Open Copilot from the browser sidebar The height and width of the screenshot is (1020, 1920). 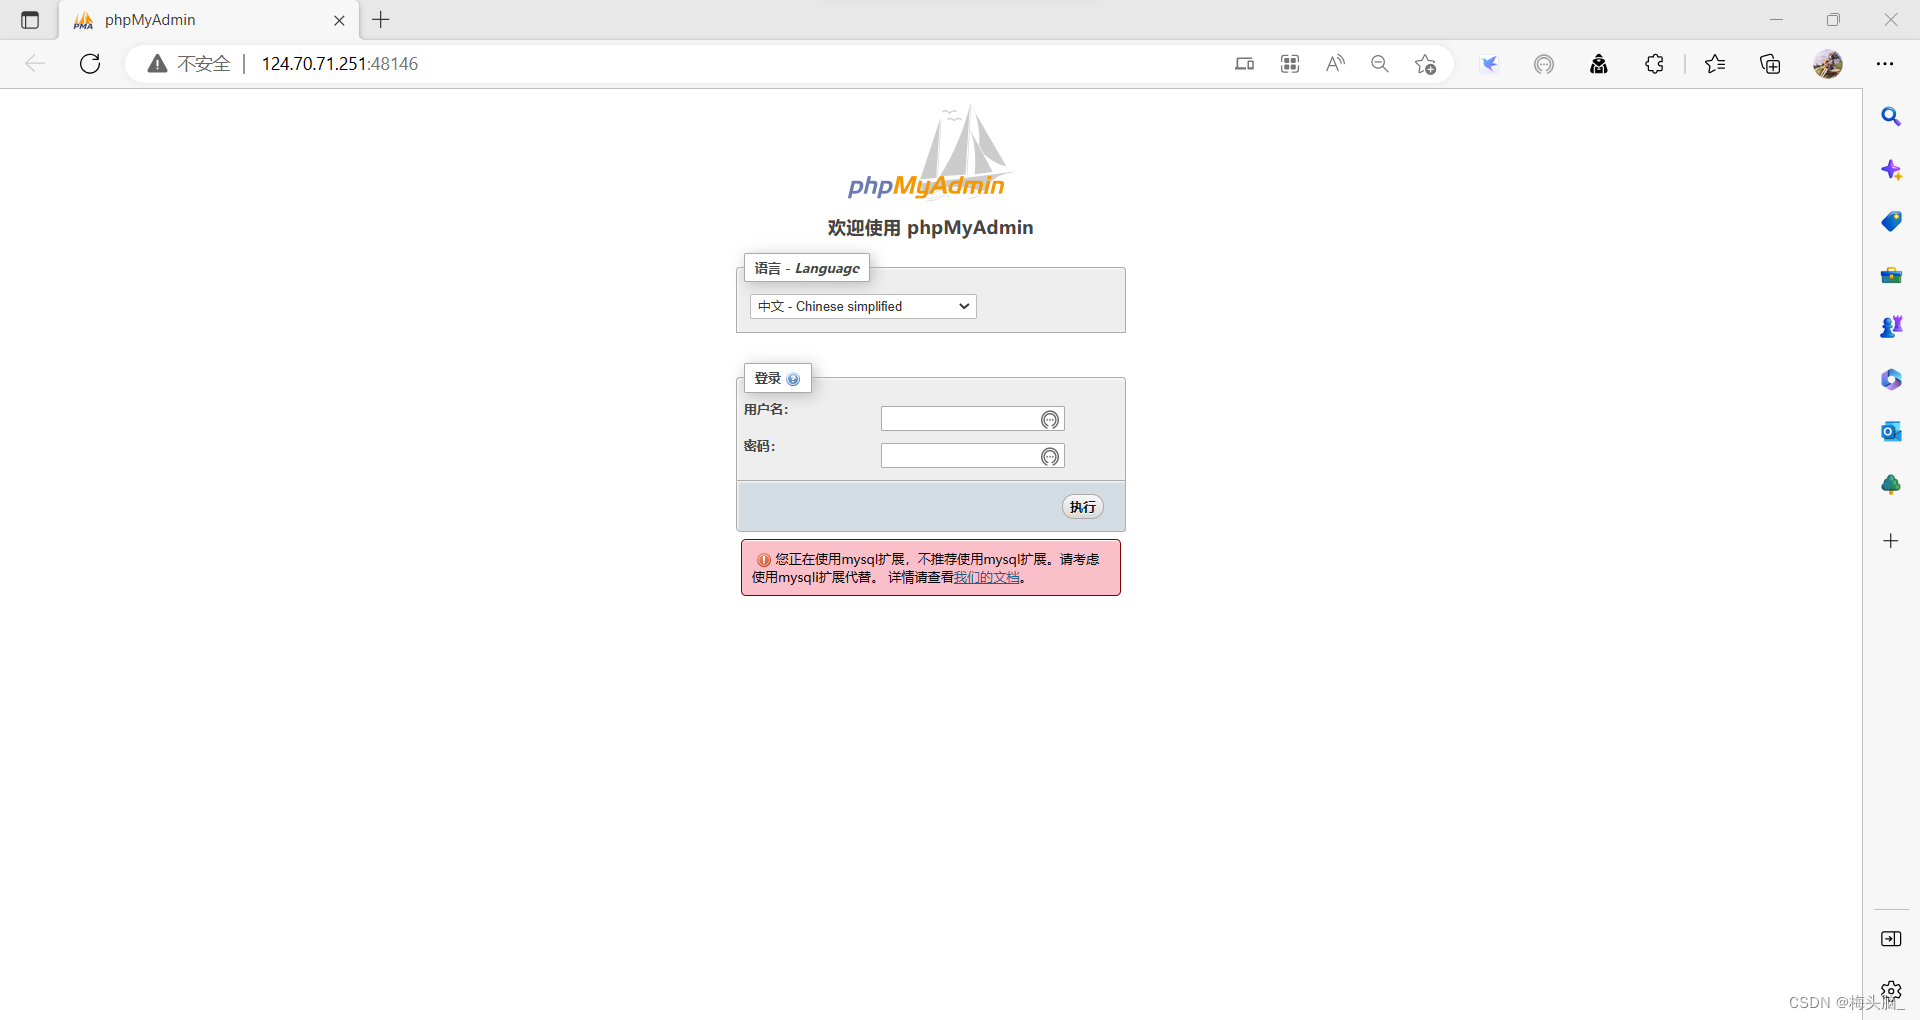(1891, 170)
